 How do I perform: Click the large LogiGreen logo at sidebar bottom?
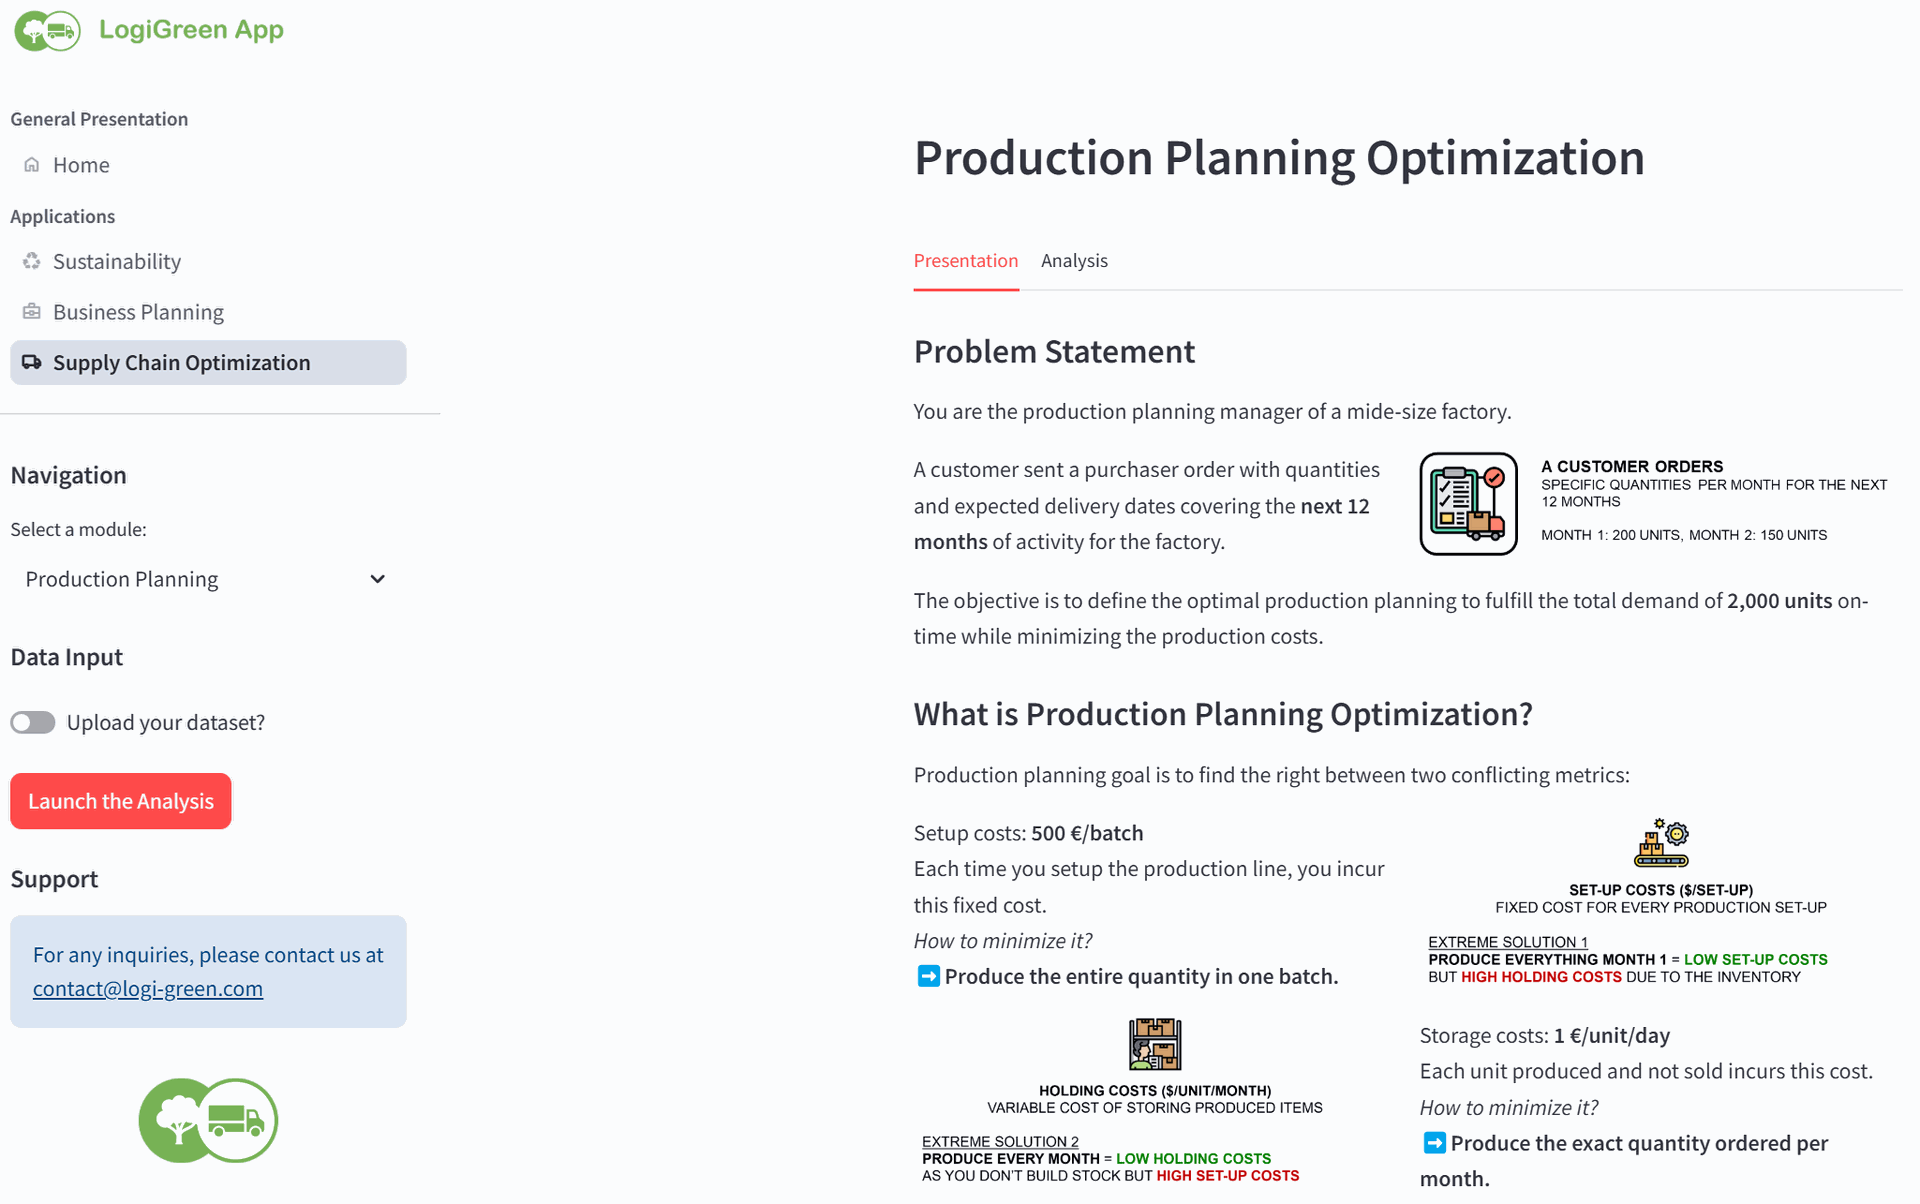click(208, 1120)
